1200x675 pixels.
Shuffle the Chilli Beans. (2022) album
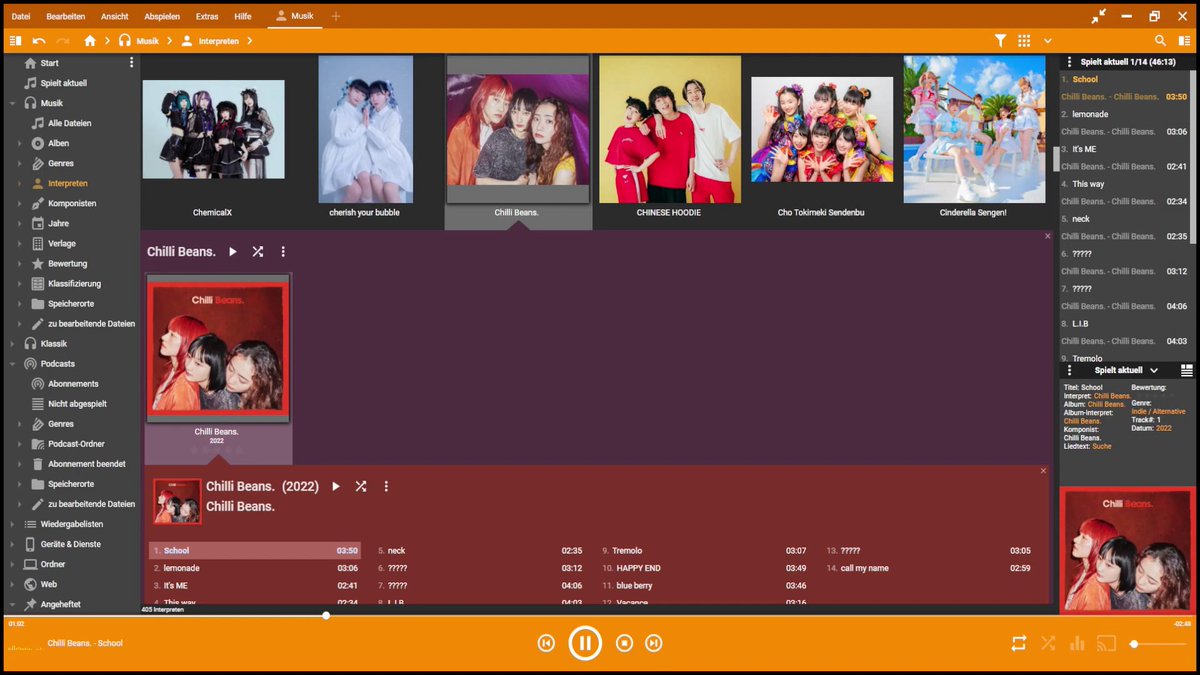pyautogui.click(x=361, y=486)
